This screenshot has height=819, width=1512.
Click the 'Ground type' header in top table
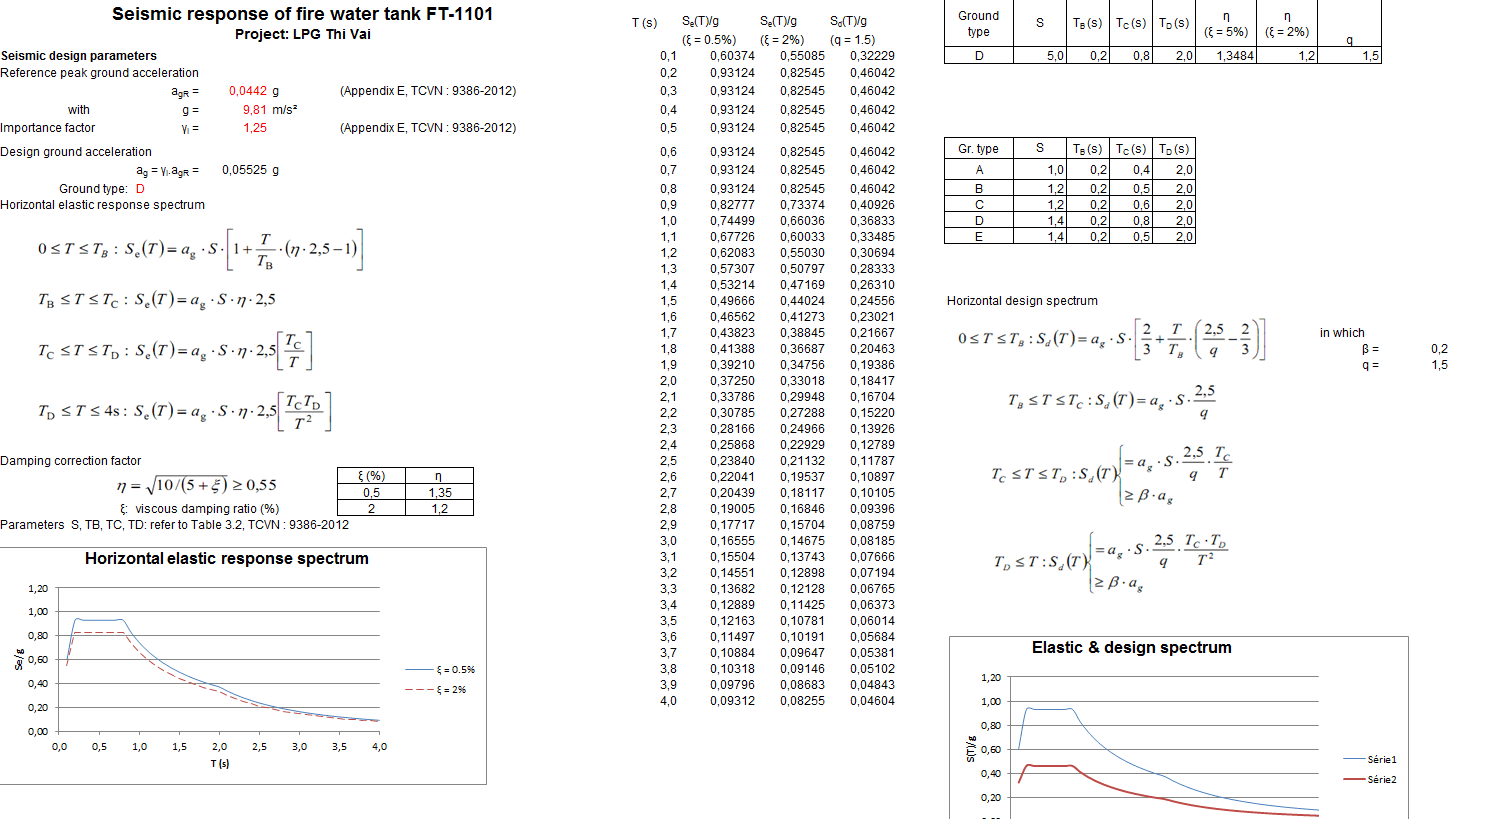click(978, 23)
